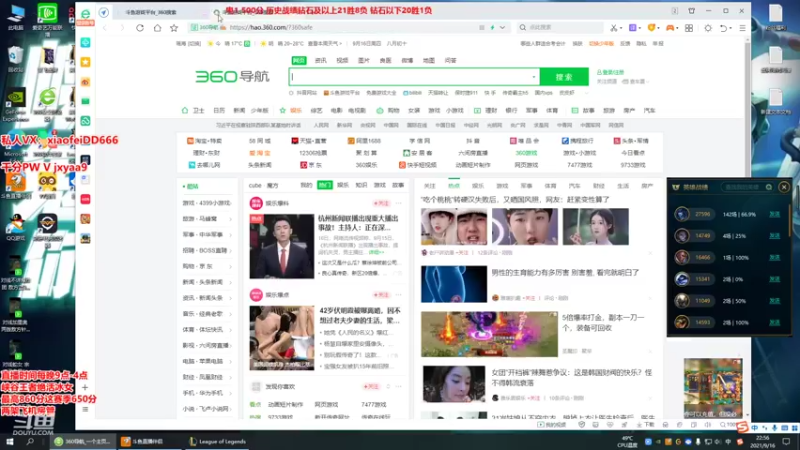Switch to League of Legends taskbar button
This screenshot has height=450, width=800.
click(x=217, y=442)
